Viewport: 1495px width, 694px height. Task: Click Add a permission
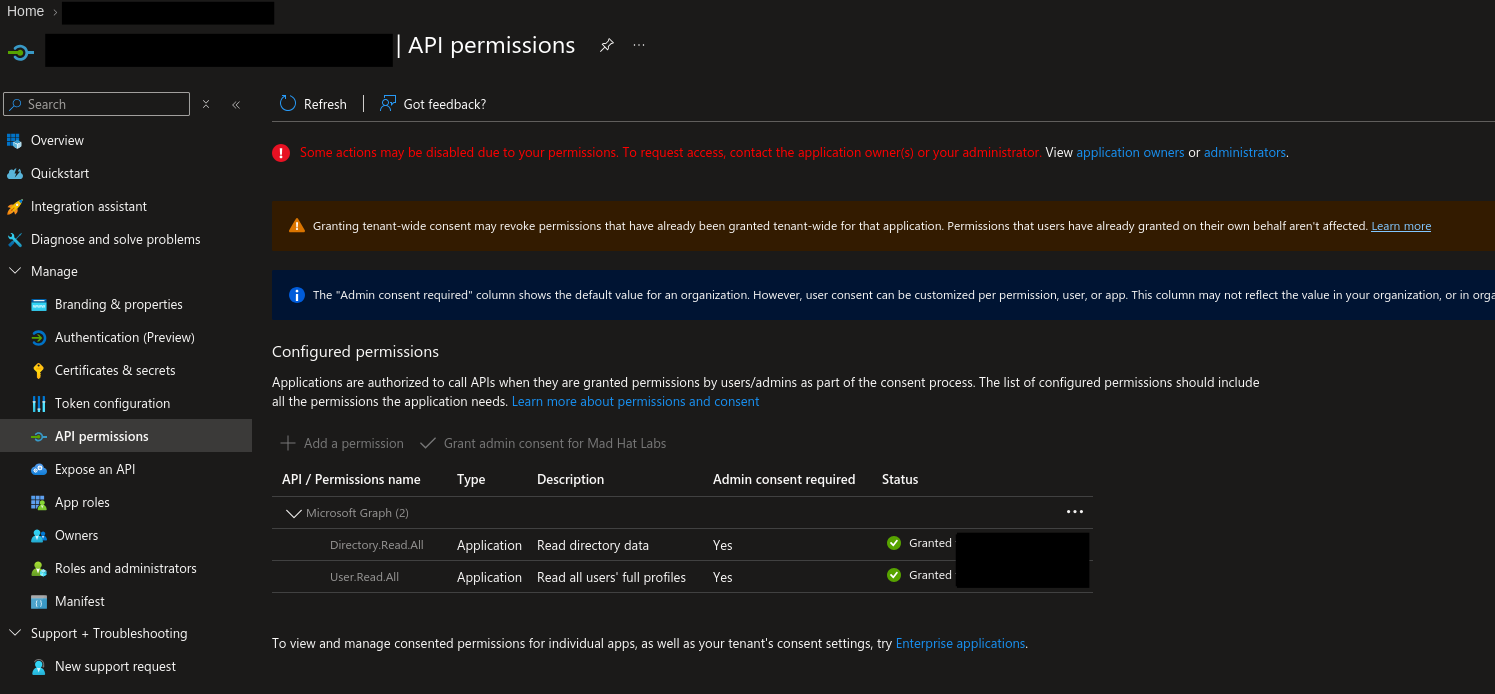click(x=342, y=443)
